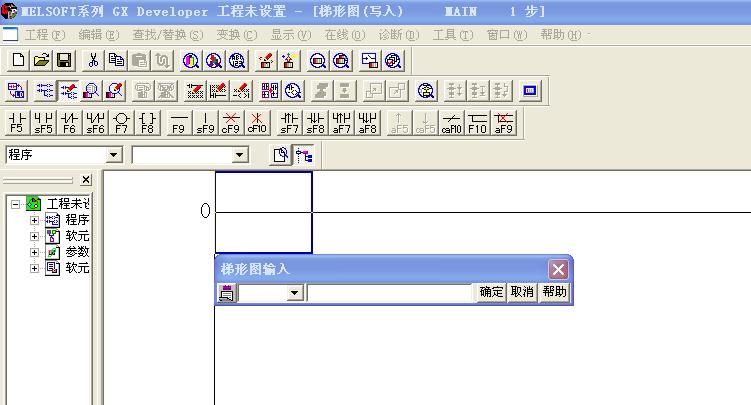The image size is (751, 405).
Task: Open an existing project via folder icon
Action: click(41, 61)
